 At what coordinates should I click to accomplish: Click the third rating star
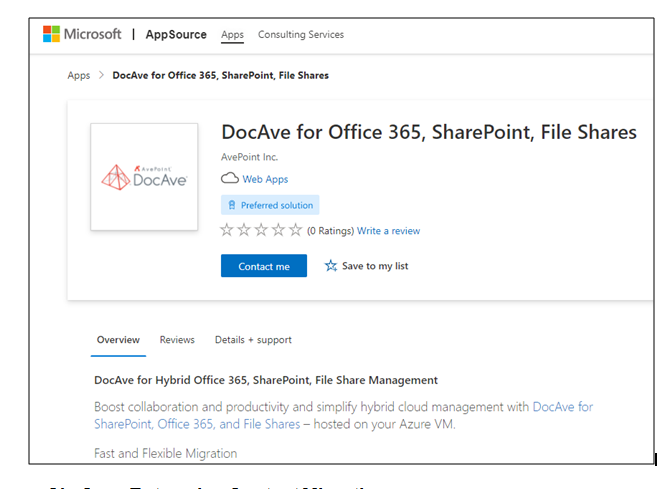coord(261,230)
